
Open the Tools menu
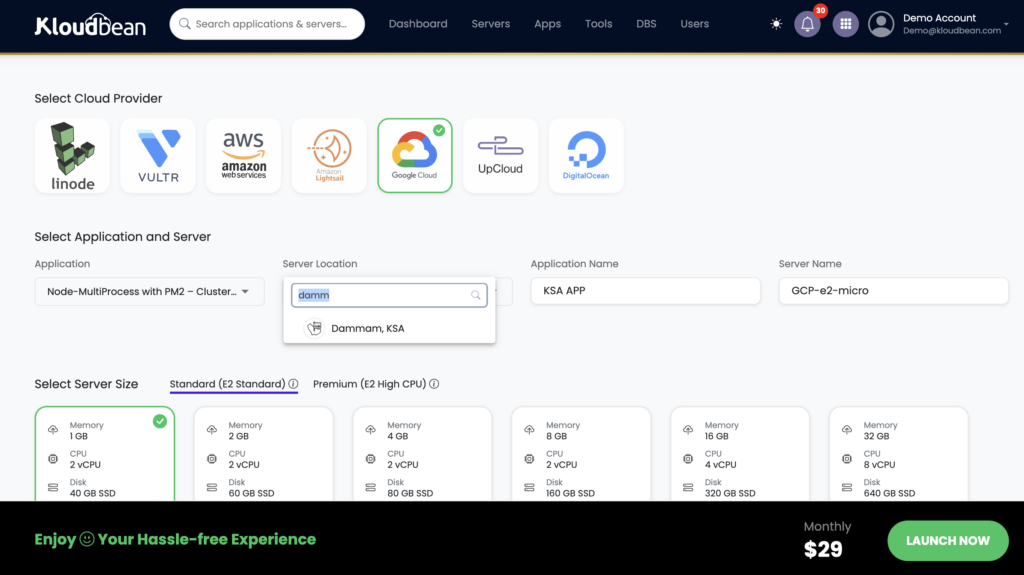point(598,24)
